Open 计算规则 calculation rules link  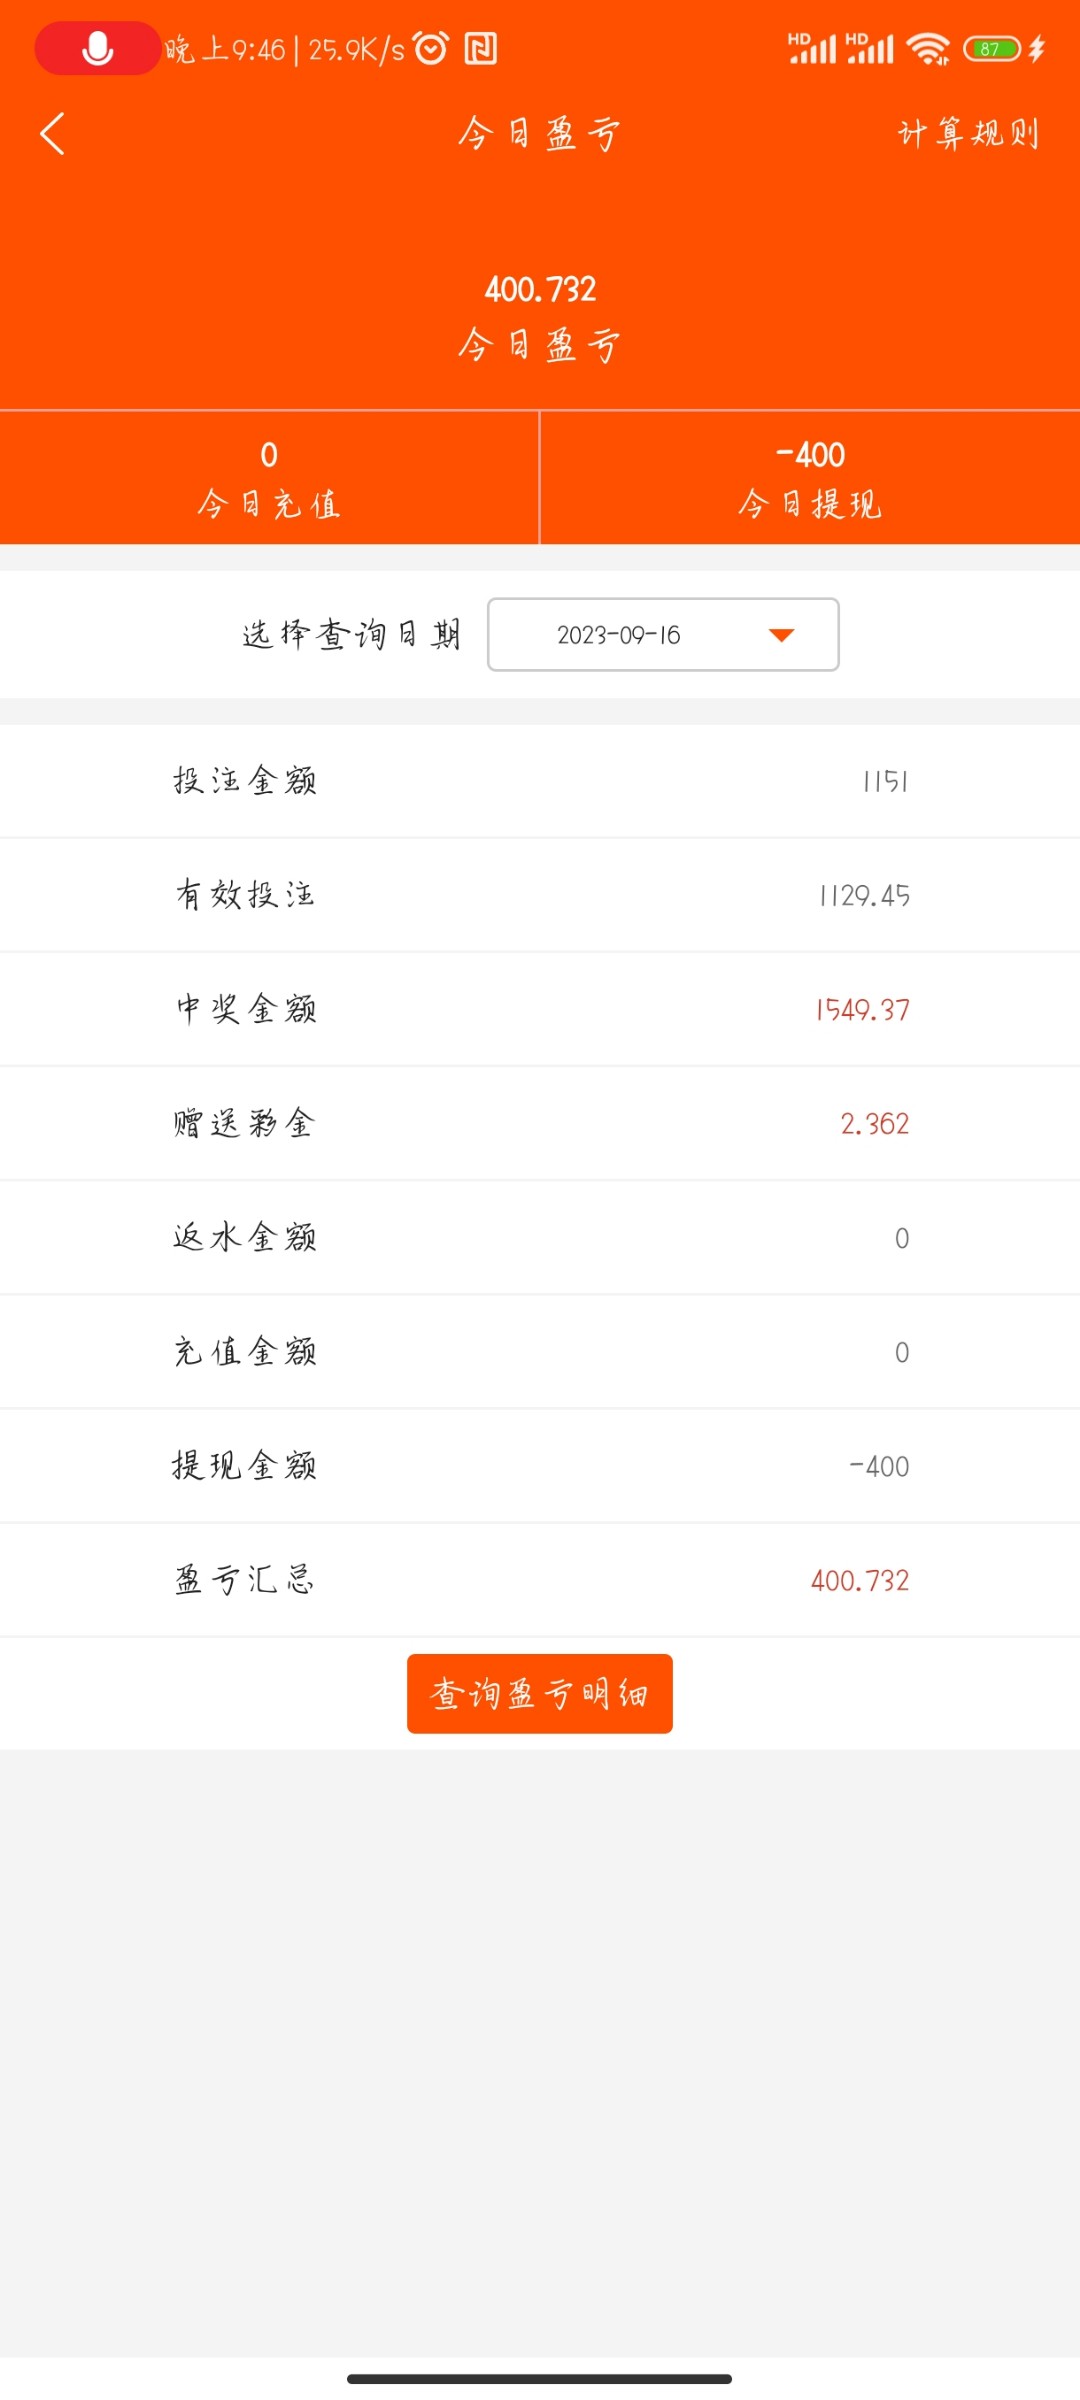(968, 133)
